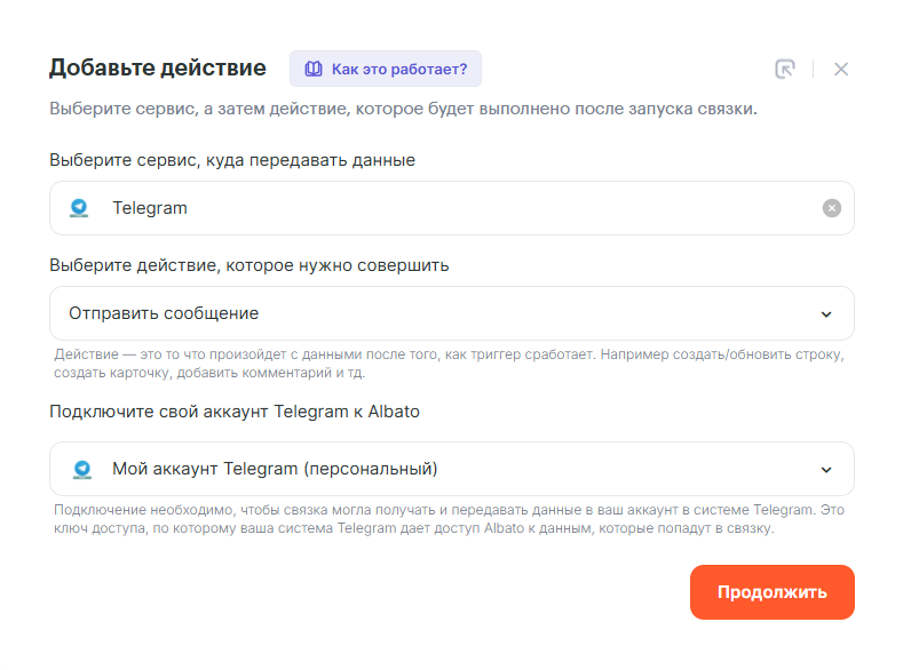The image size is (904, 670).
Task: Click the pop-out arrow icon at top right
Action: pyautogui.click(x=785, y=69)
